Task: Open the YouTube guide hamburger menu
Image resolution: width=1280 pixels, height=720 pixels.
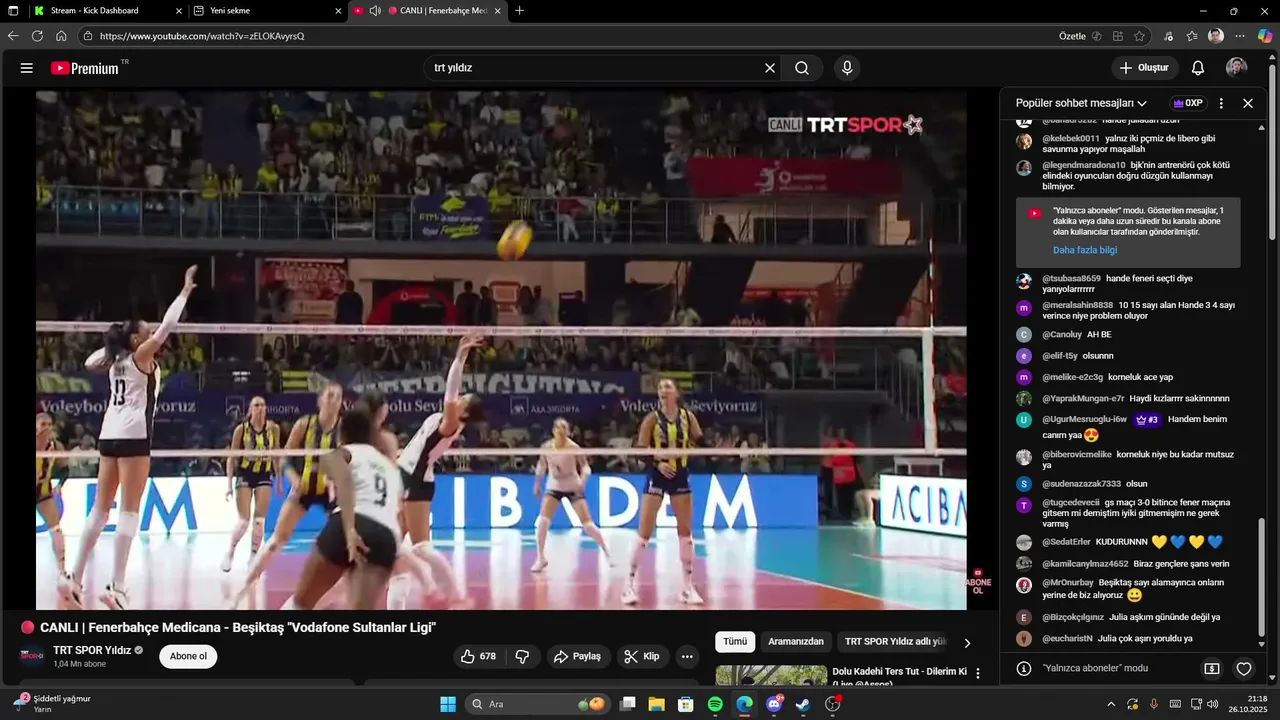Action: (x=27, y=68)
